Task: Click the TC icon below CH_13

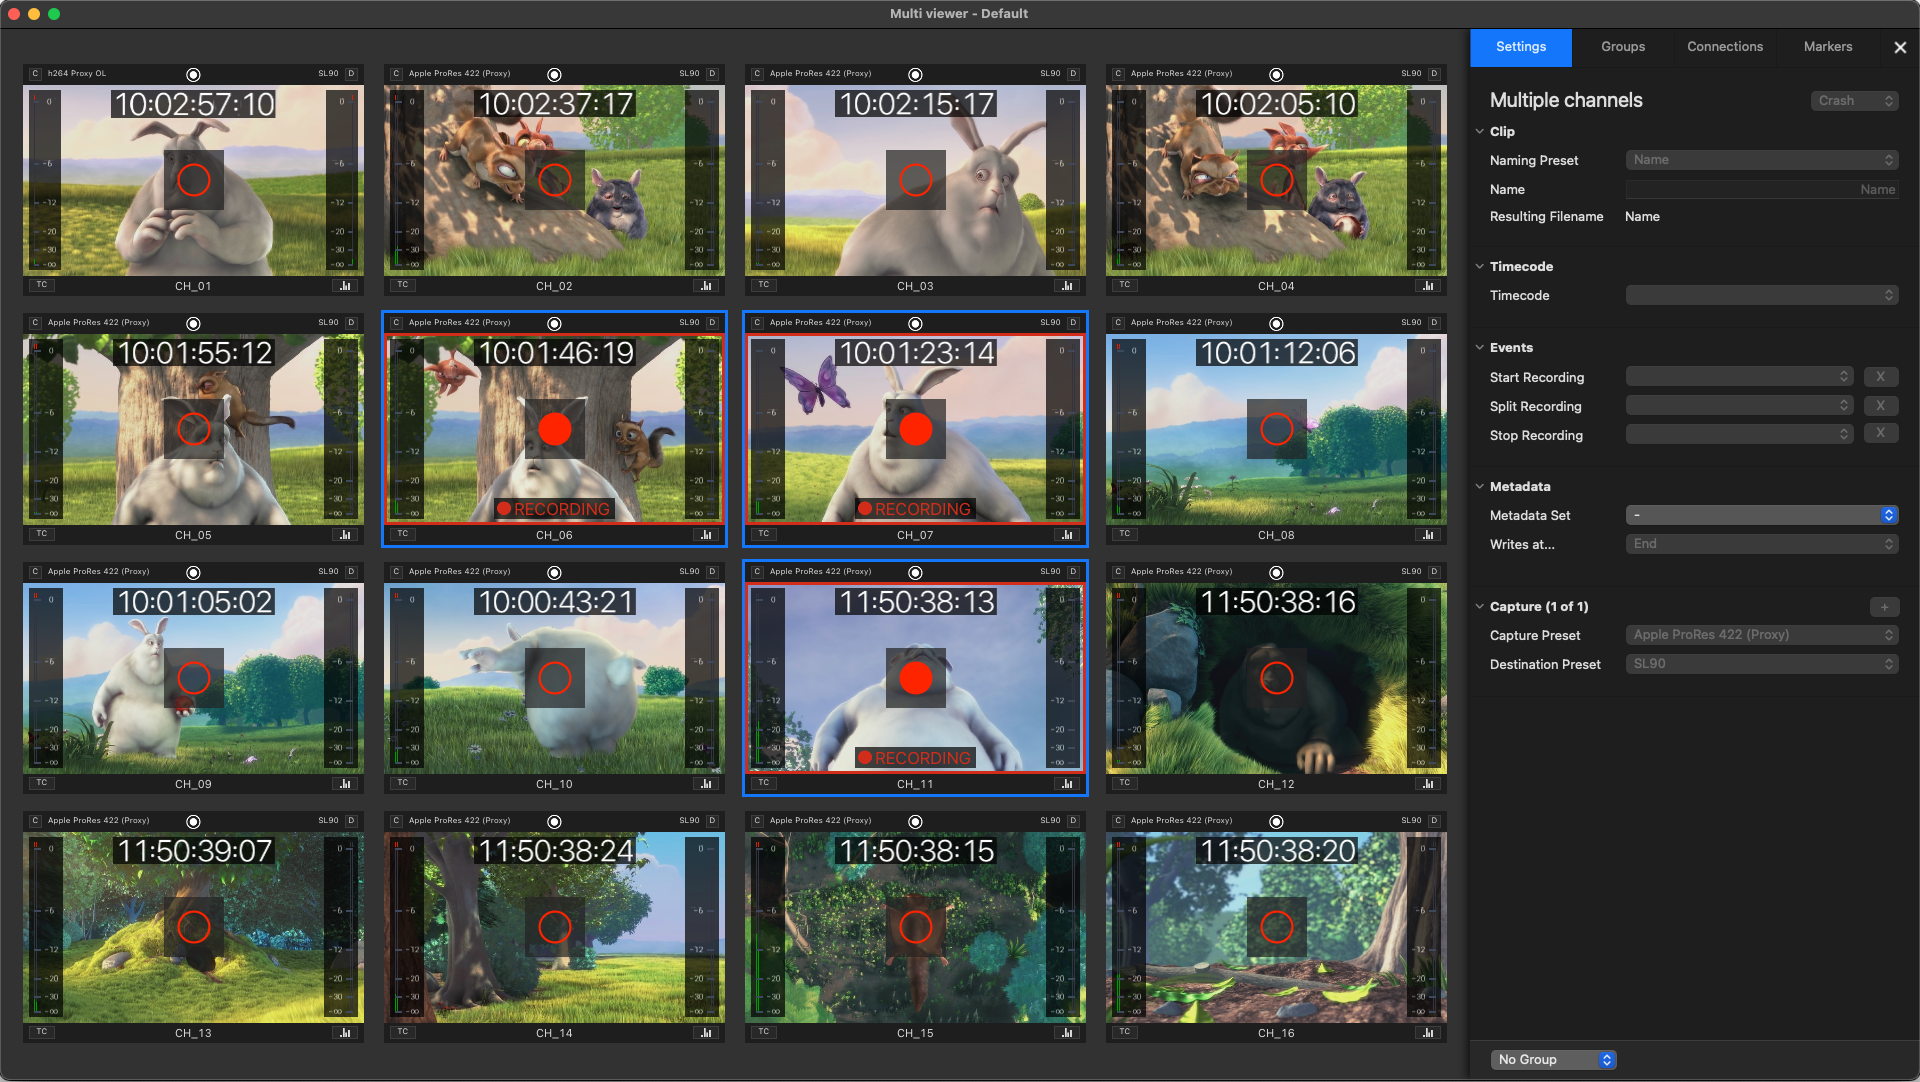Action: 42,1032
